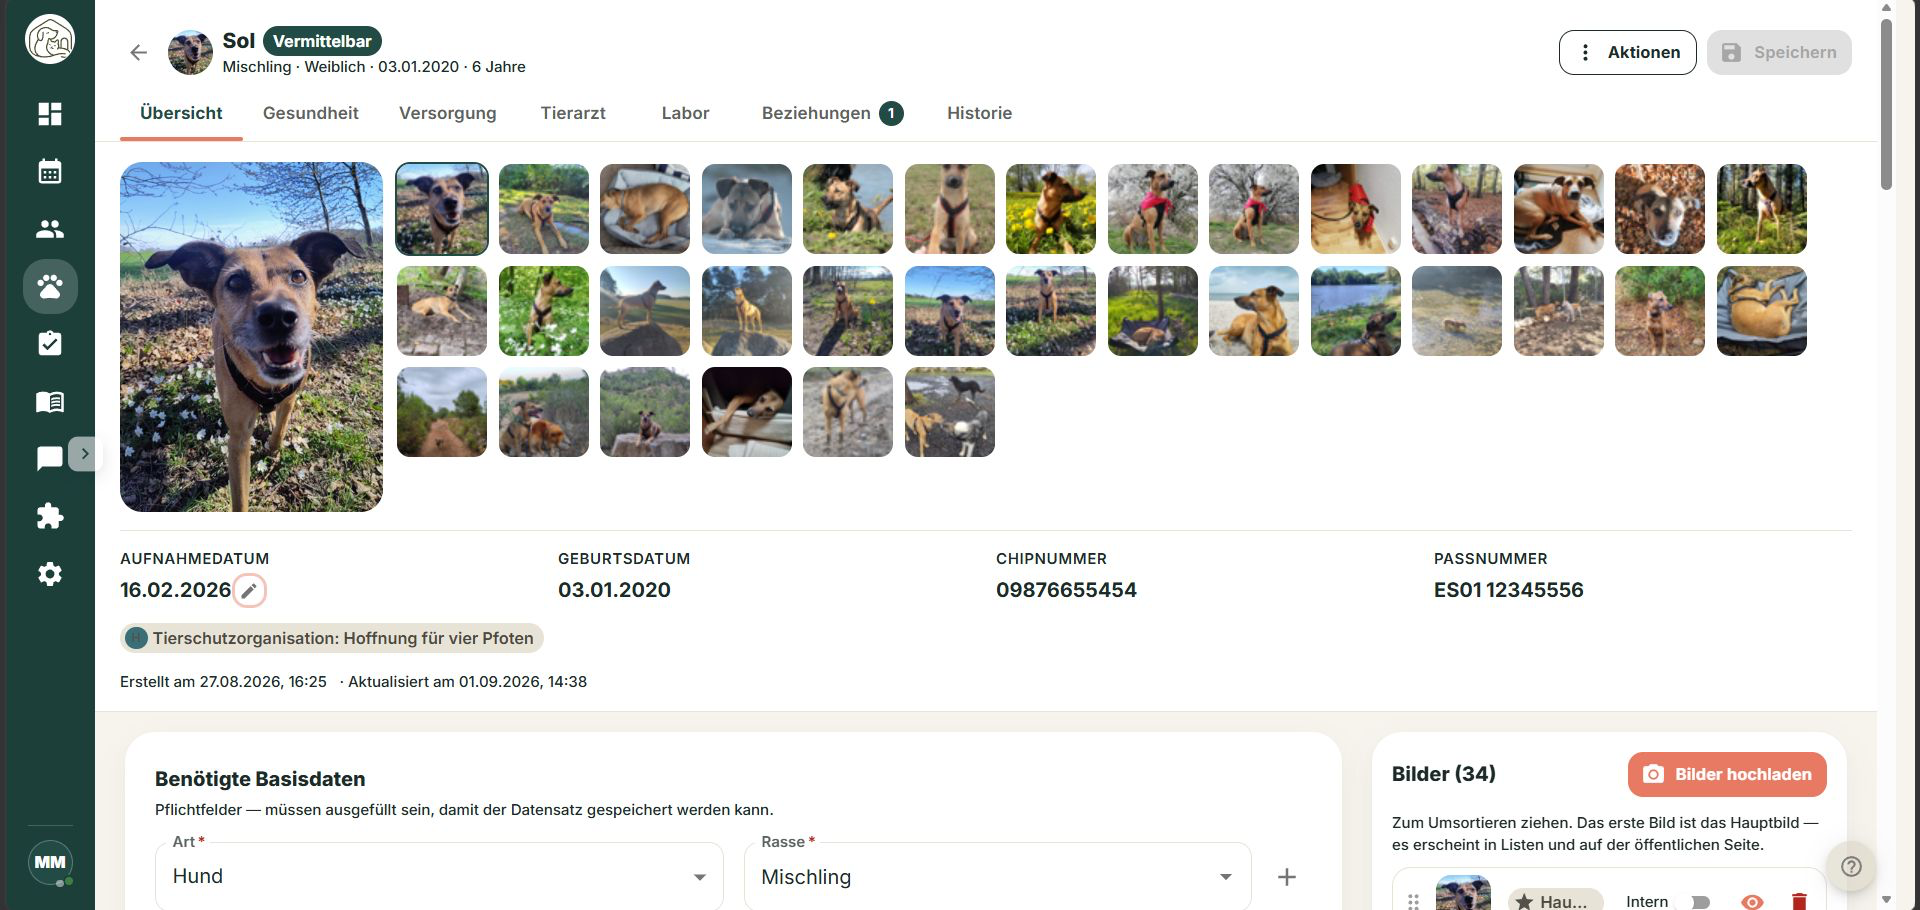The width and height of the screenshot is (1920, 910).
Task: Click the pencil icon next to Aufnahmedatum
Action: coord(249,591)
